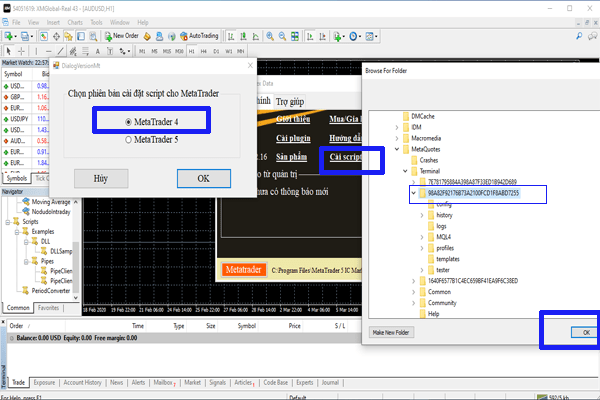Select the Trendline drawing tool
The width and height of the screenshot is (600, 400).
point(60,51)
